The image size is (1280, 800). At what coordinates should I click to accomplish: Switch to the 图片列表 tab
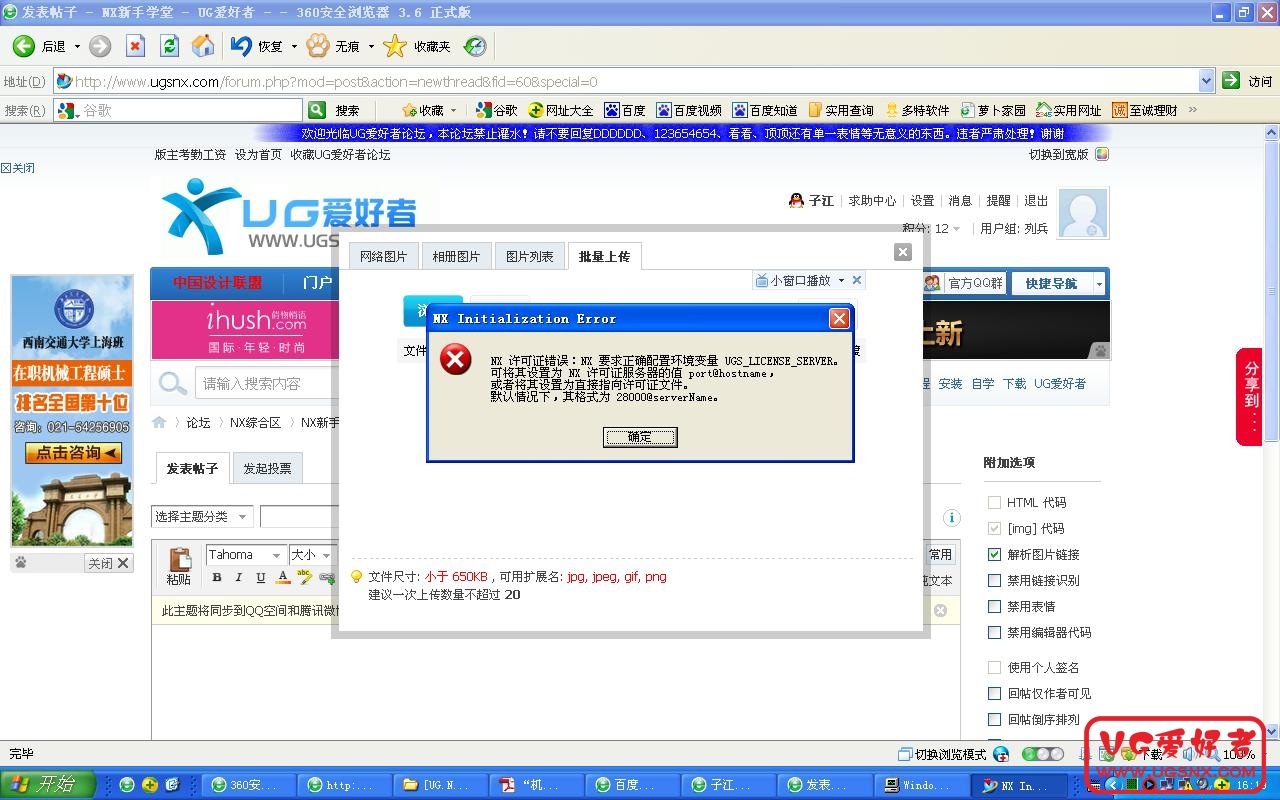[529, 256]
